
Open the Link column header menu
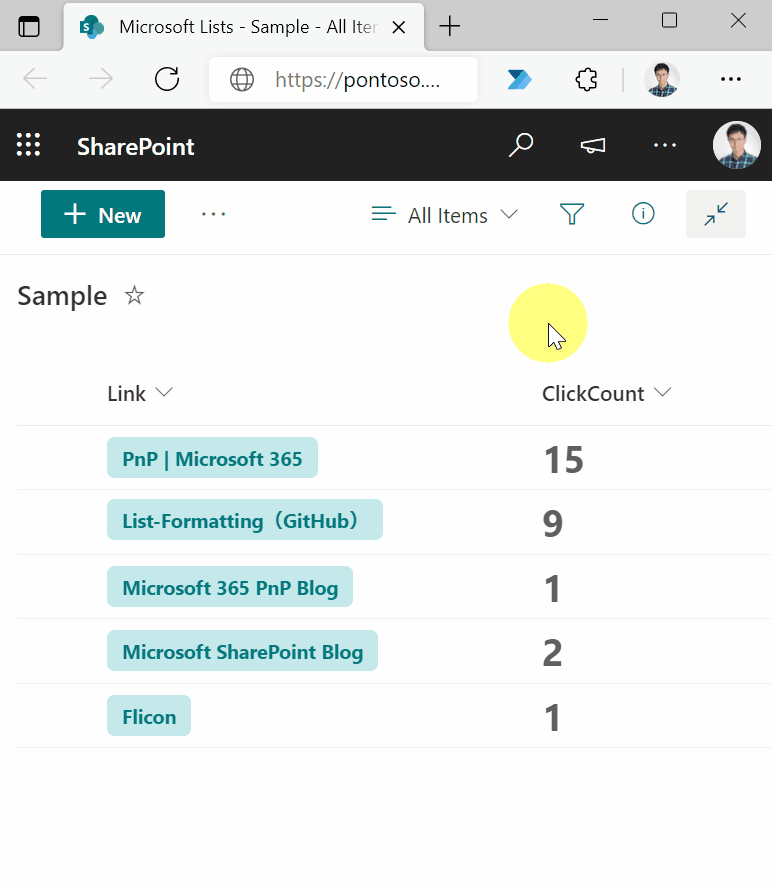140,393
